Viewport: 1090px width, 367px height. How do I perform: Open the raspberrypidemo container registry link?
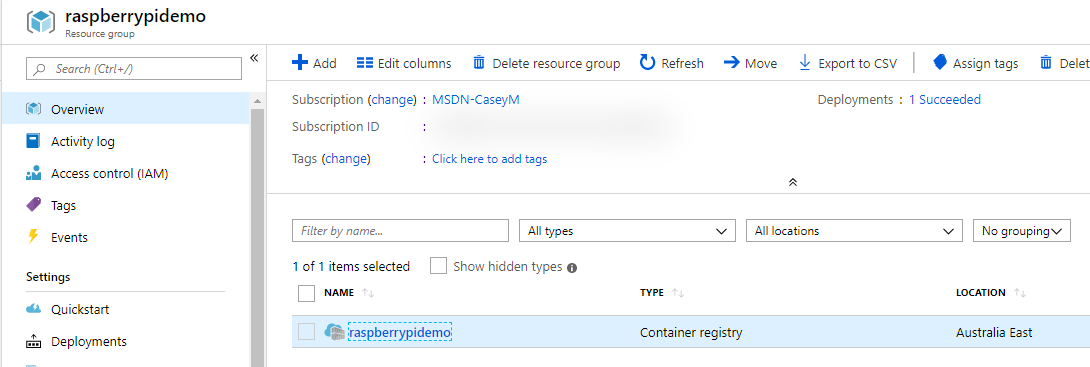tap(400, 333)
